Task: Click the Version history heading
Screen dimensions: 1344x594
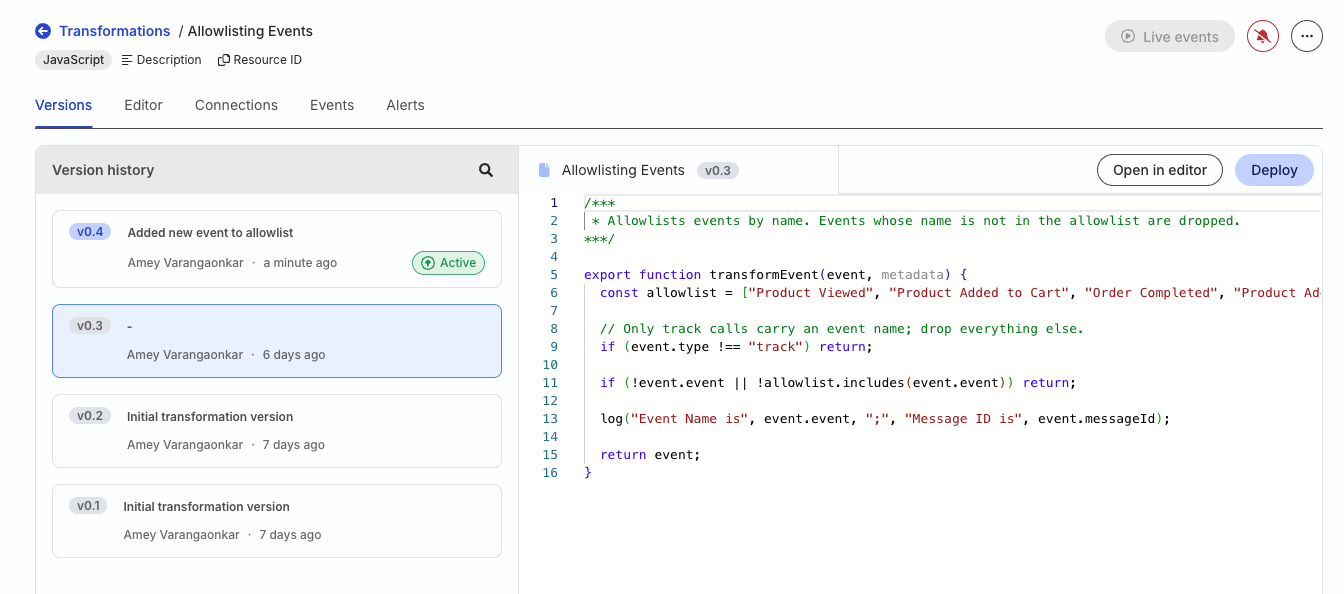Action: (103, 170)
